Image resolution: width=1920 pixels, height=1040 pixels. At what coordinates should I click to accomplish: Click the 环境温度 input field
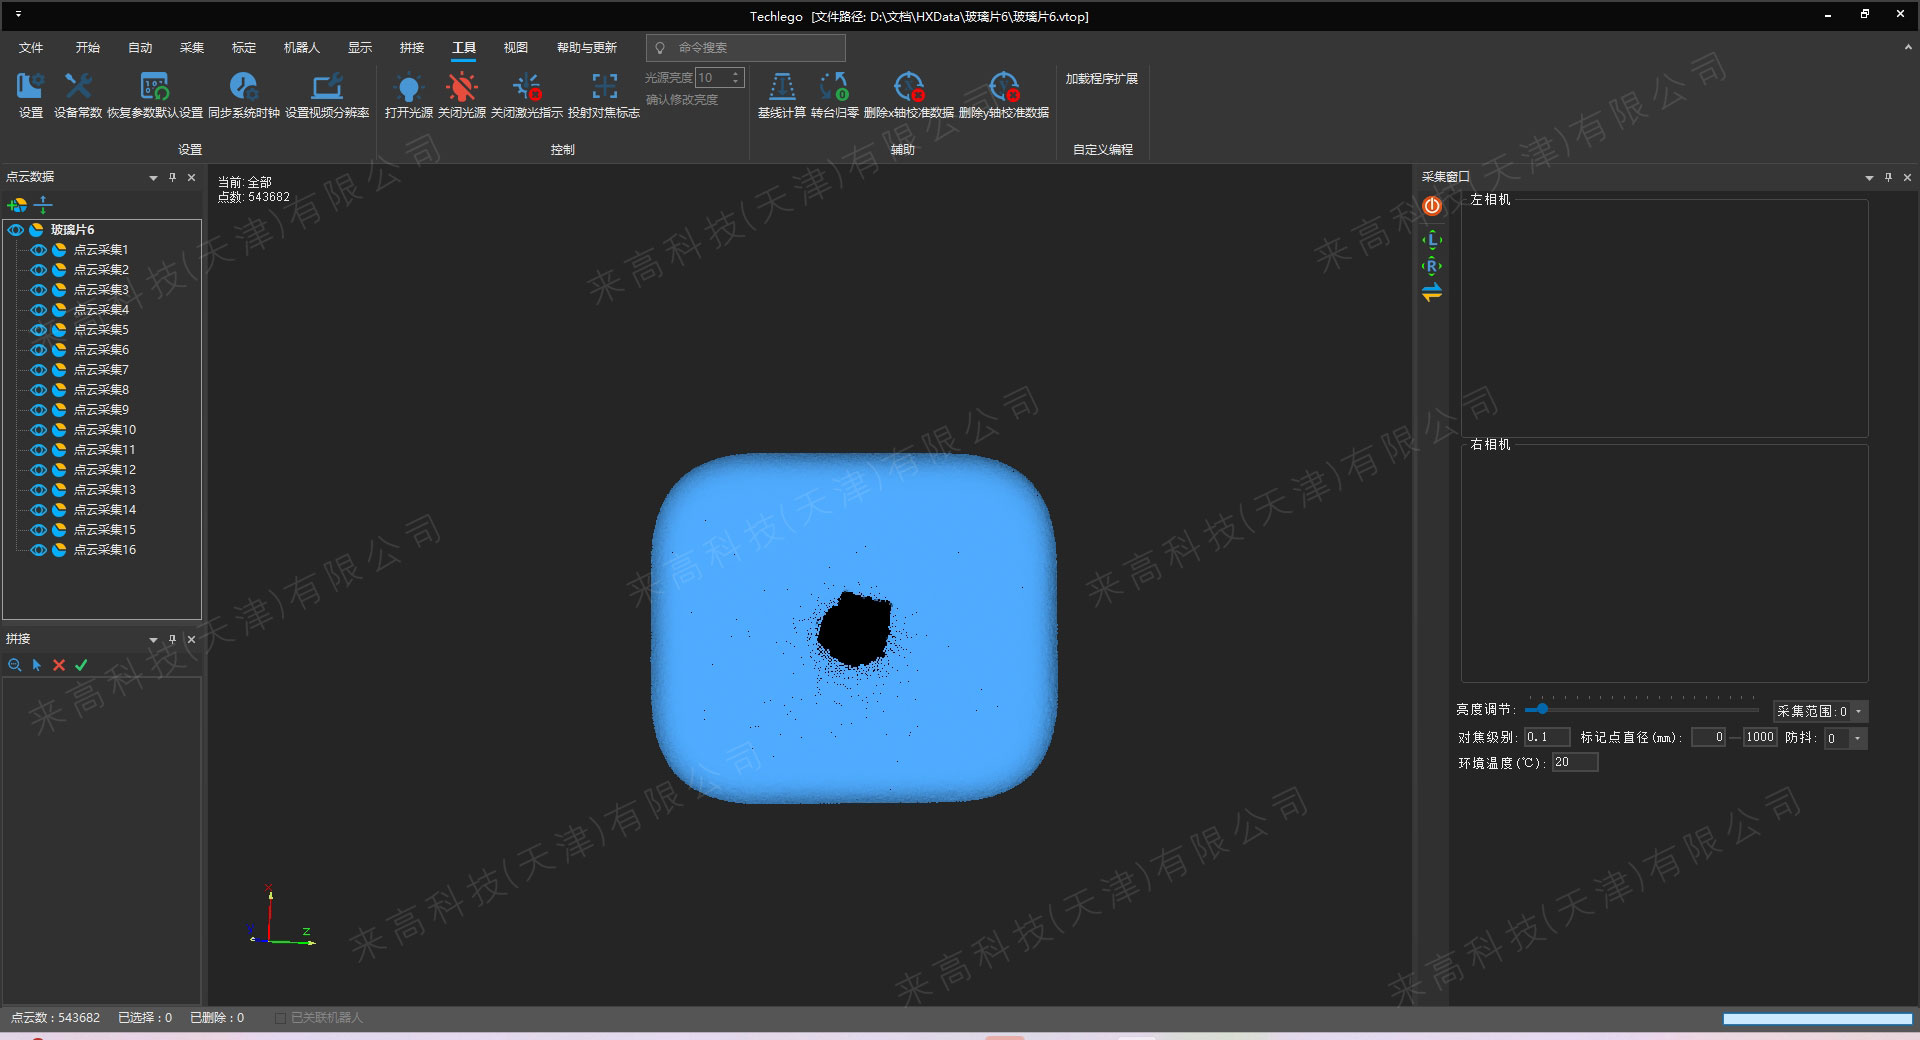[1574, 763]
